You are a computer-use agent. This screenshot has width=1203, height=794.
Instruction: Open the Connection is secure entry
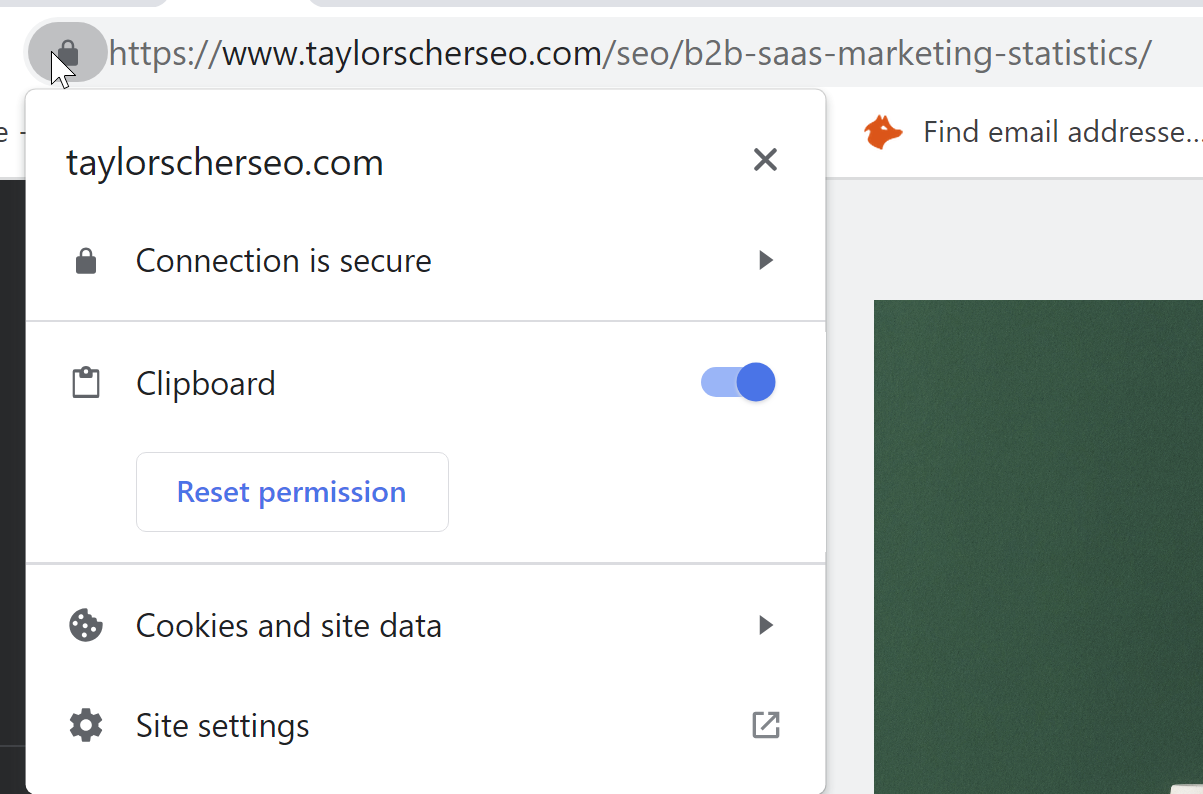tap(284, 261)
